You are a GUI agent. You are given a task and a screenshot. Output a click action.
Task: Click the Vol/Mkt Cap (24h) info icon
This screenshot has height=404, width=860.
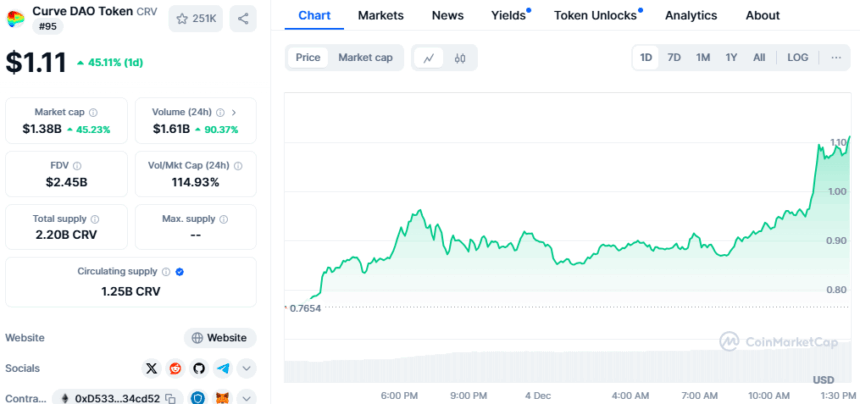click(238, 166)
